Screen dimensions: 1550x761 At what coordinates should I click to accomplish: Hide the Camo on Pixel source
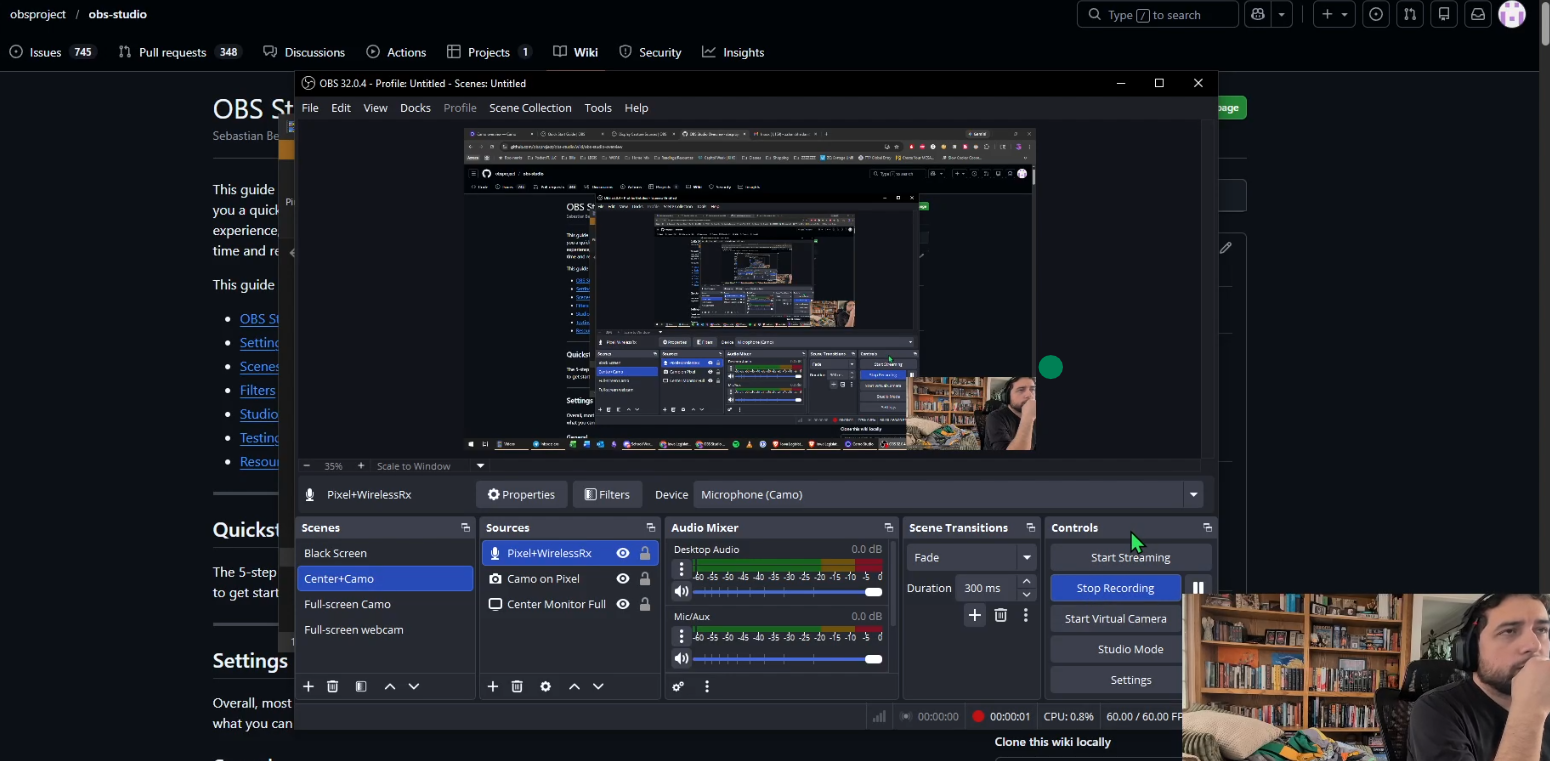(623, 578)
